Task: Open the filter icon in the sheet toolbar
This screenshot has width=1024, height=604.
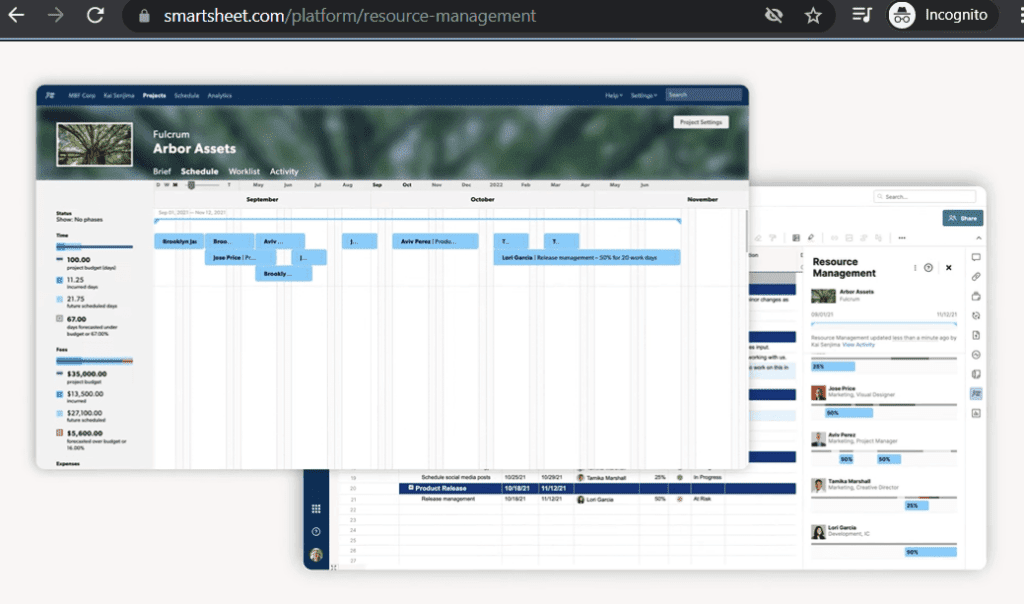Action: pos(772,238)
